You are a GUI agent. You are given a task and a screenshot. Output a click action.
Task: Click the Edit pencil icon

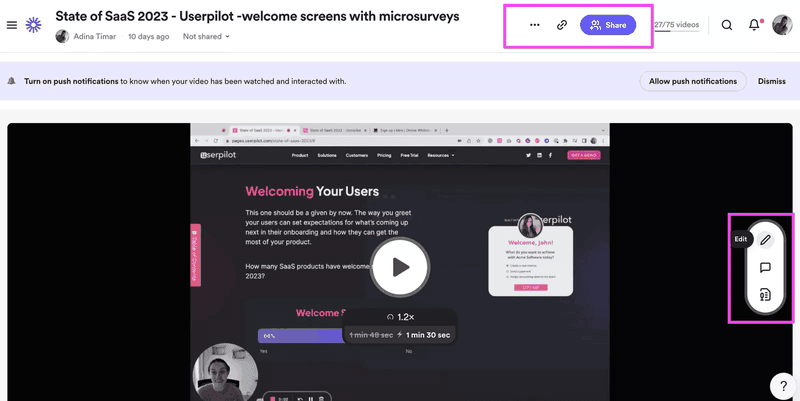point(765,240)
